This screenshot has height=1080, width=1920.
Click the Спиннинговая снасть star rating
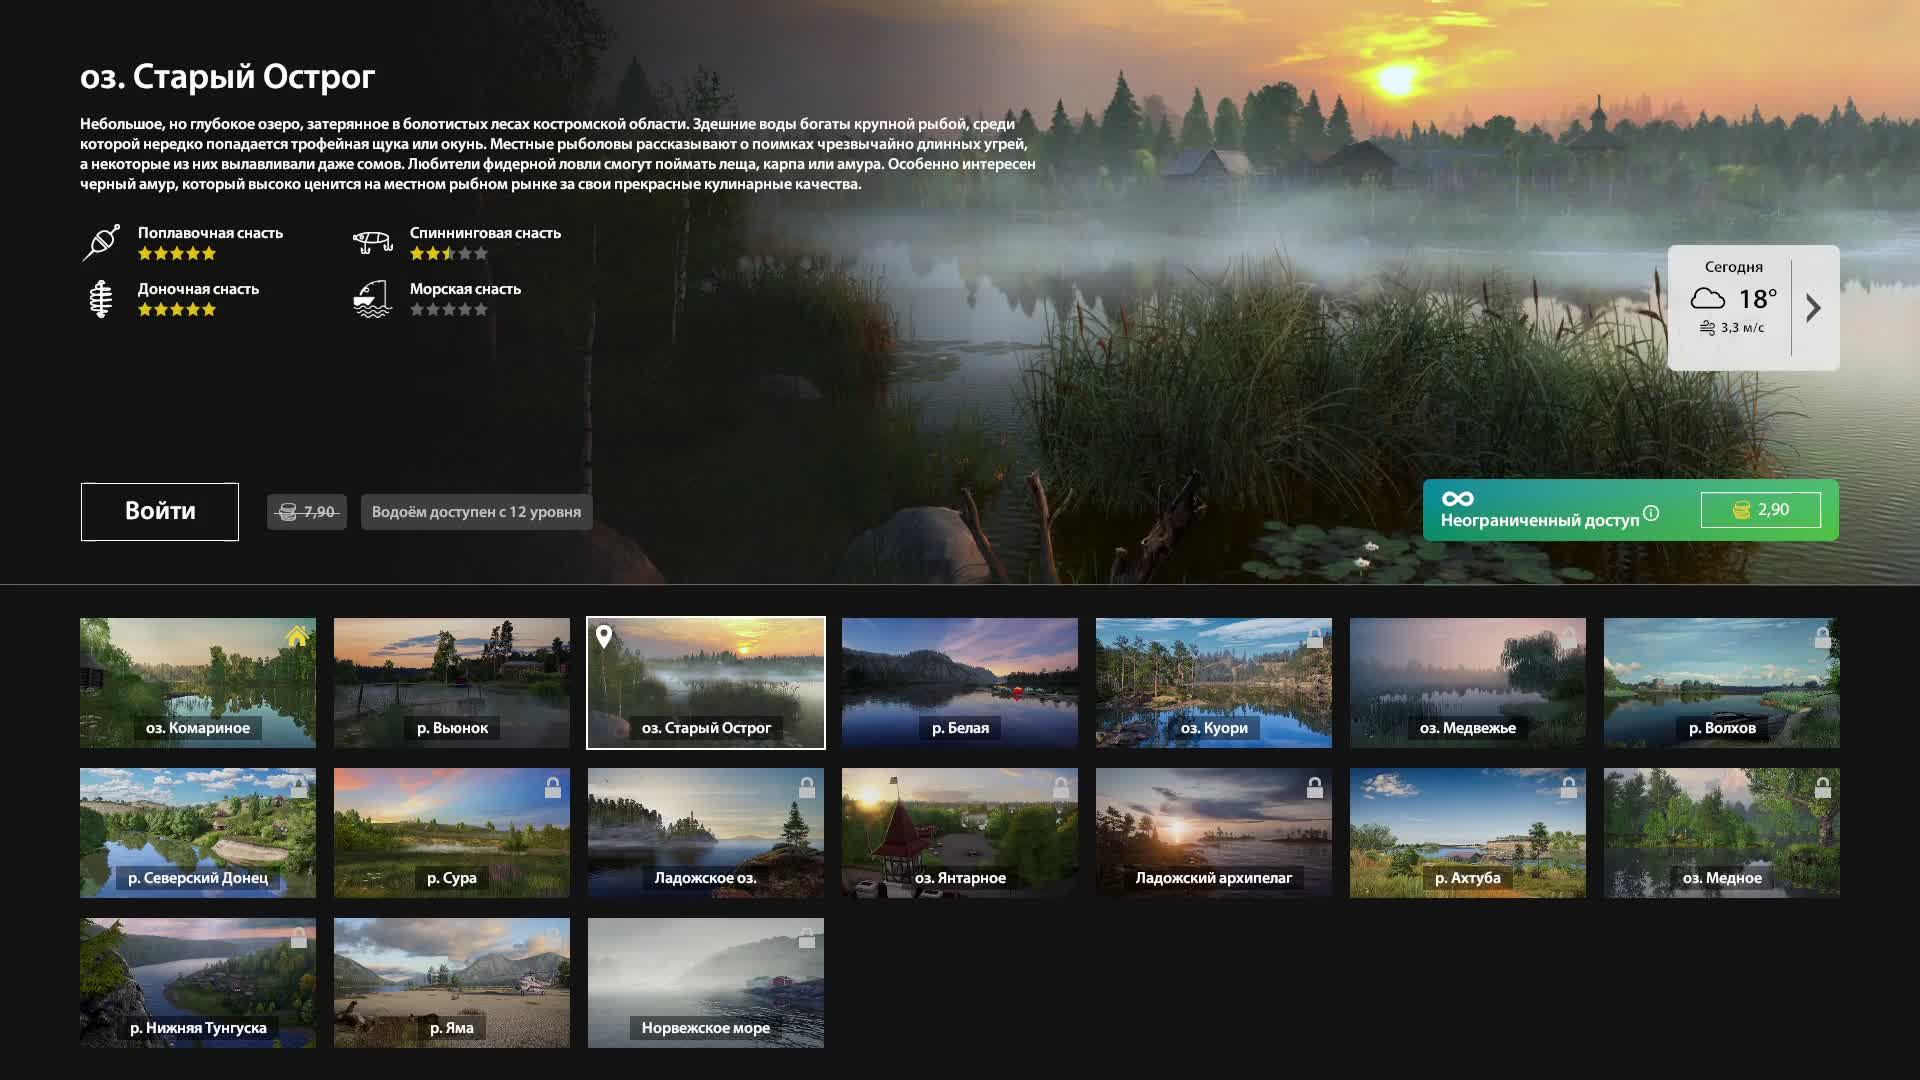click(x=449, y=254)
